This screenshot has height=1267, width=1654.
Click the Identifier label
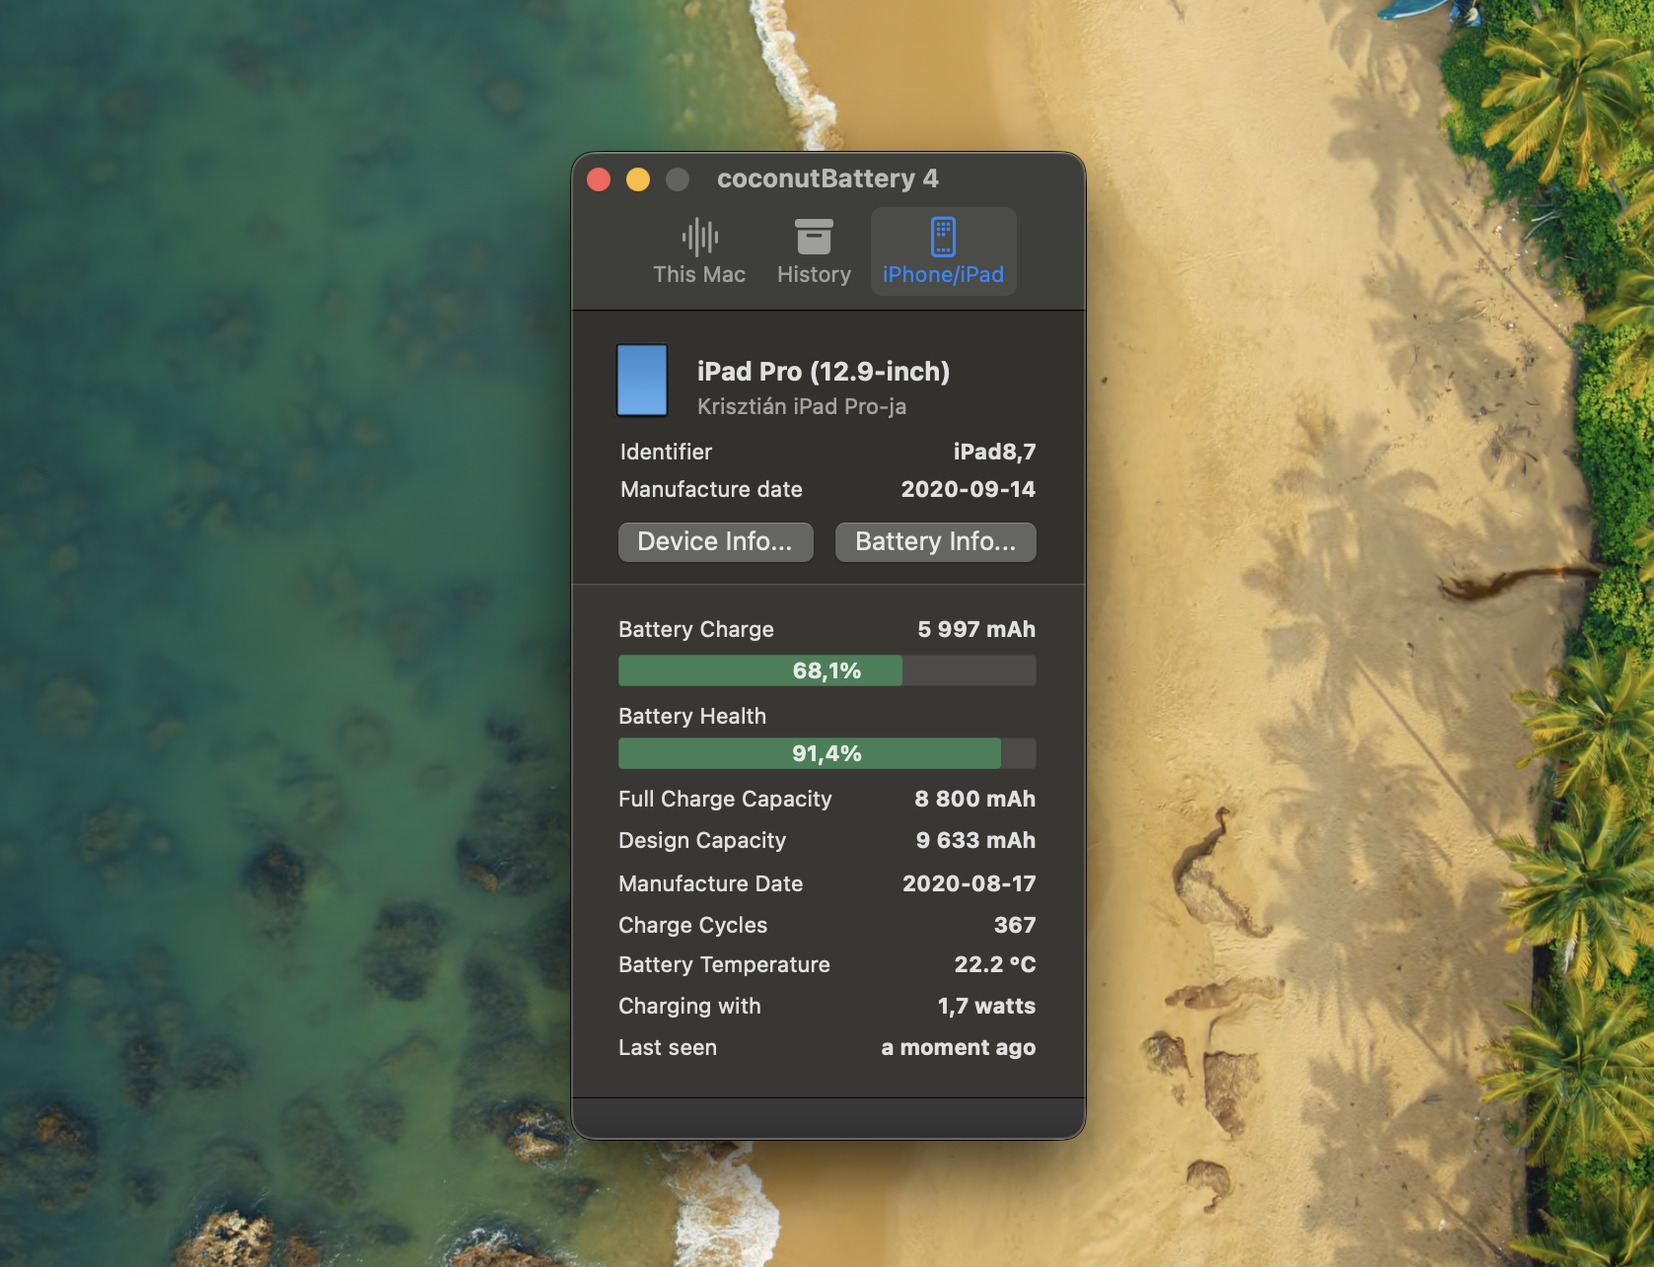point(666,452)
